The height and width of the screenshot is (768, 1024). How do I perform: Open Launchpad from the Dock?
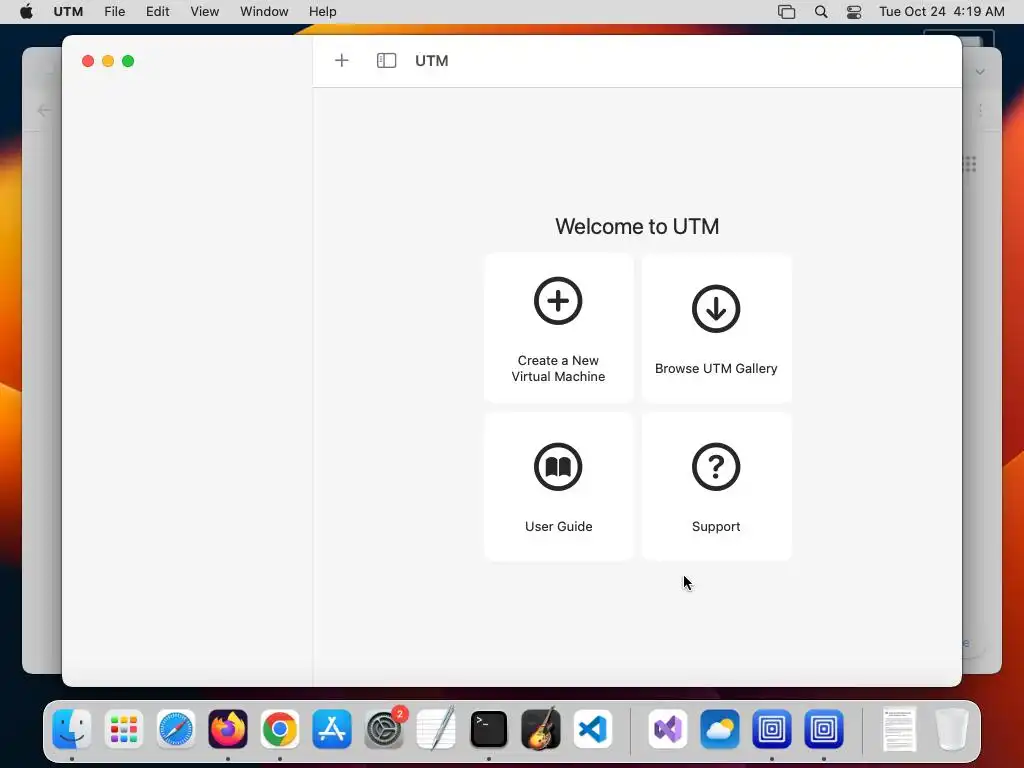123,729
